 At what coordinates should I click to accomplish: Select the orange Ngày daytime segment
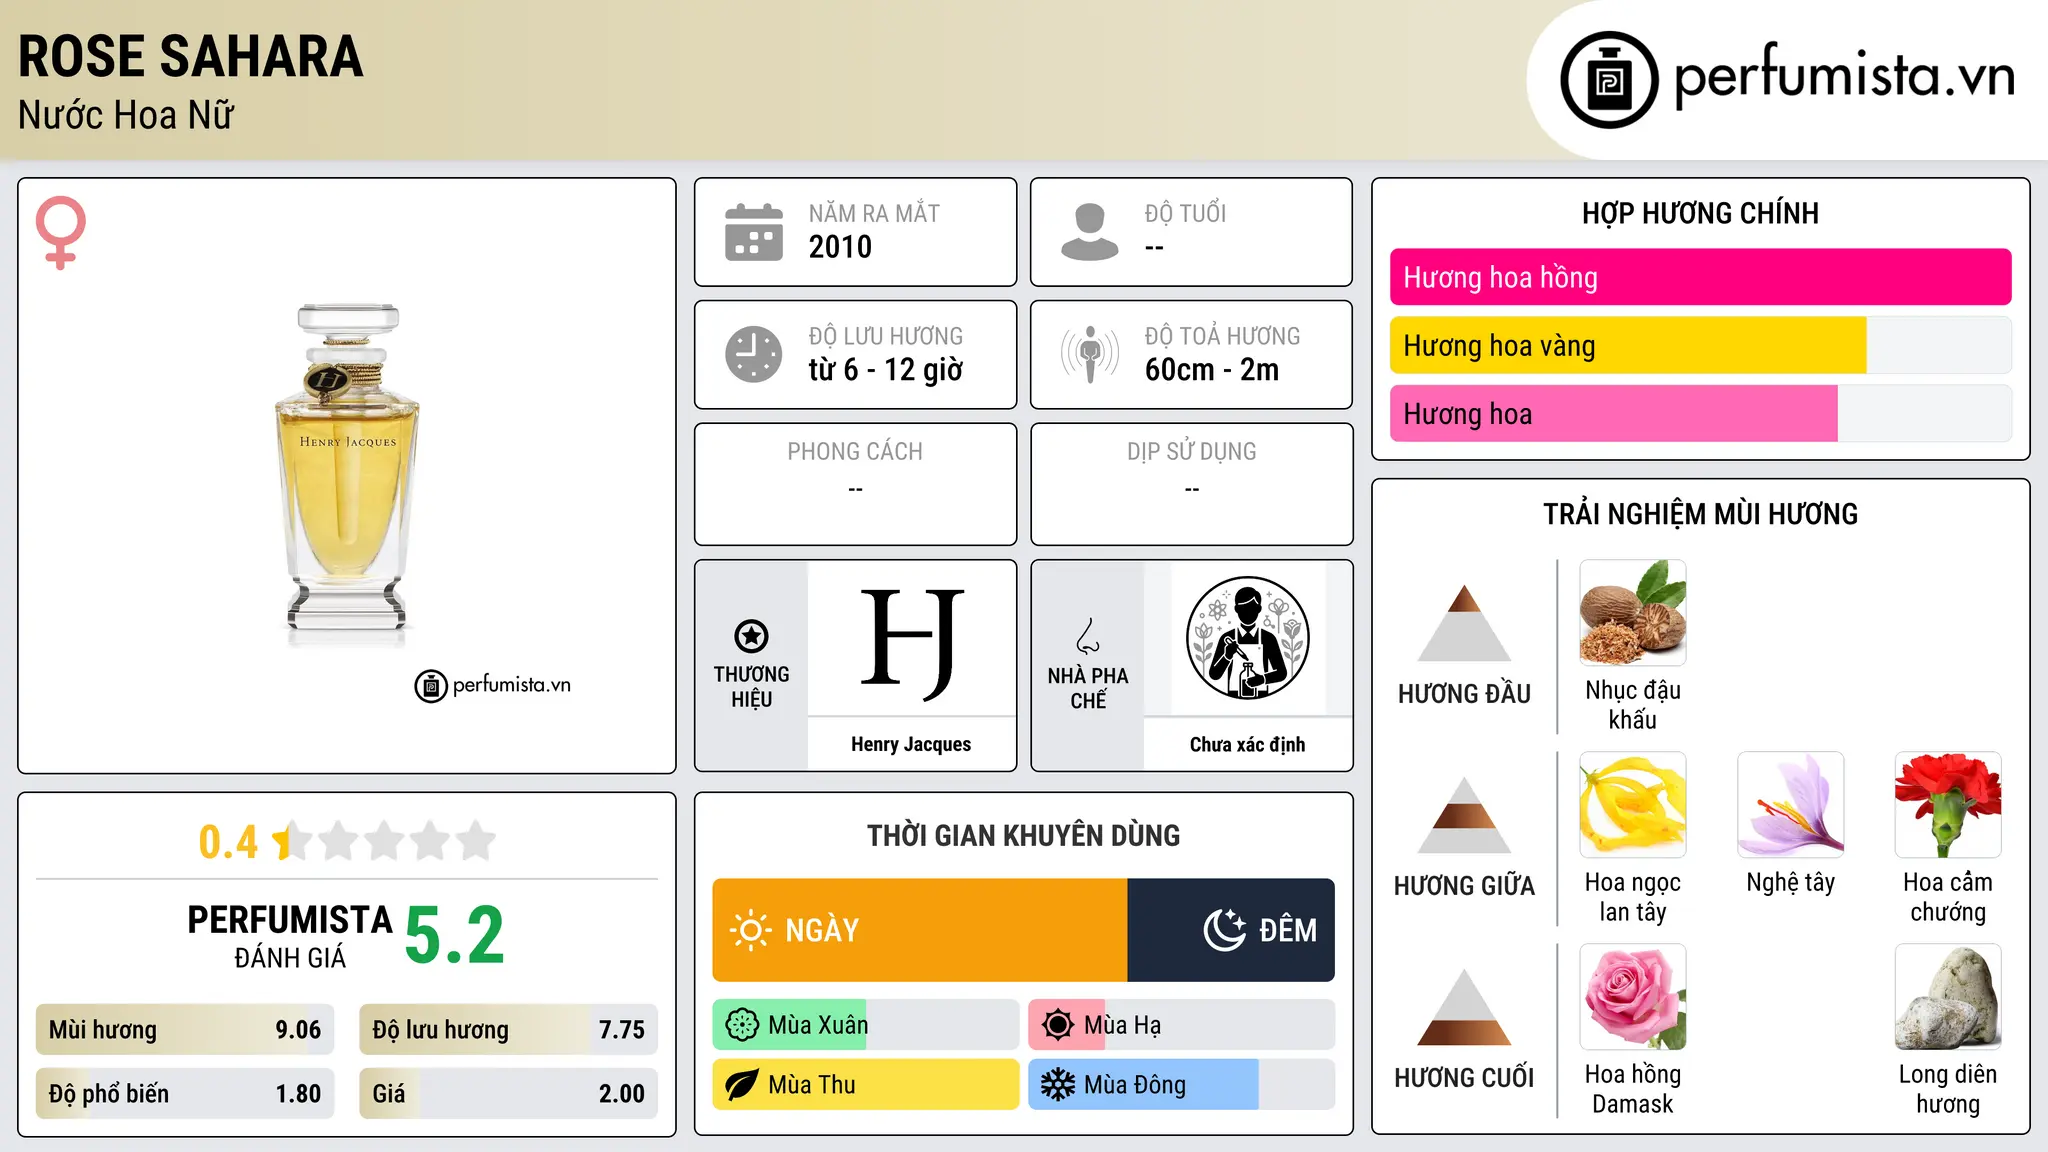[920, 930]
